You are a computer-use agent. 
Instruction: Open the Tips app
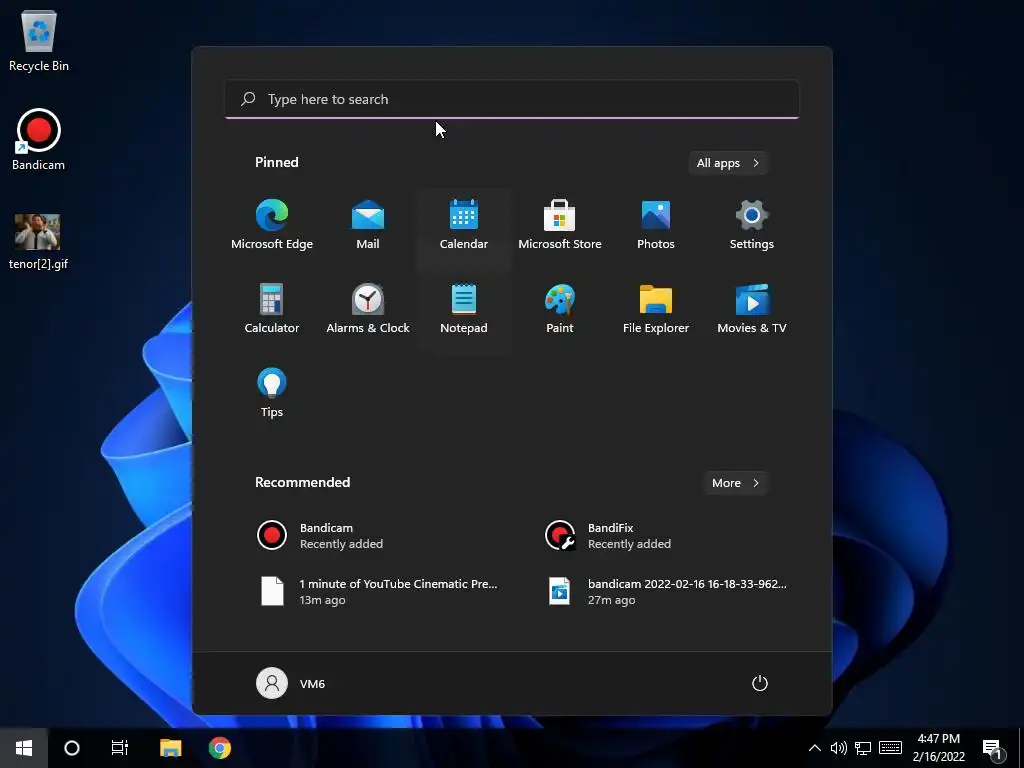[x=272, y=393]
